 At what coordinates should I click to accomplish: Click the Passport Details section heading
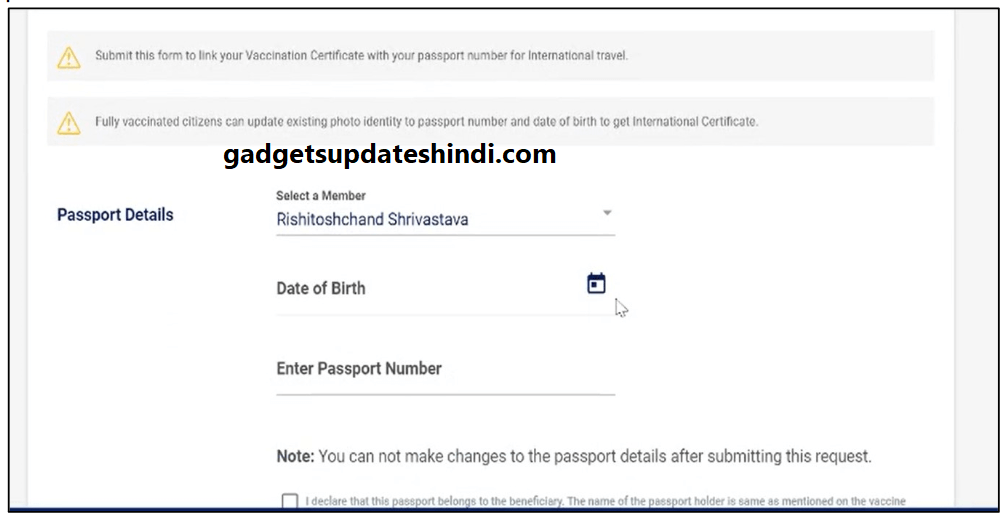click(115, 215)
